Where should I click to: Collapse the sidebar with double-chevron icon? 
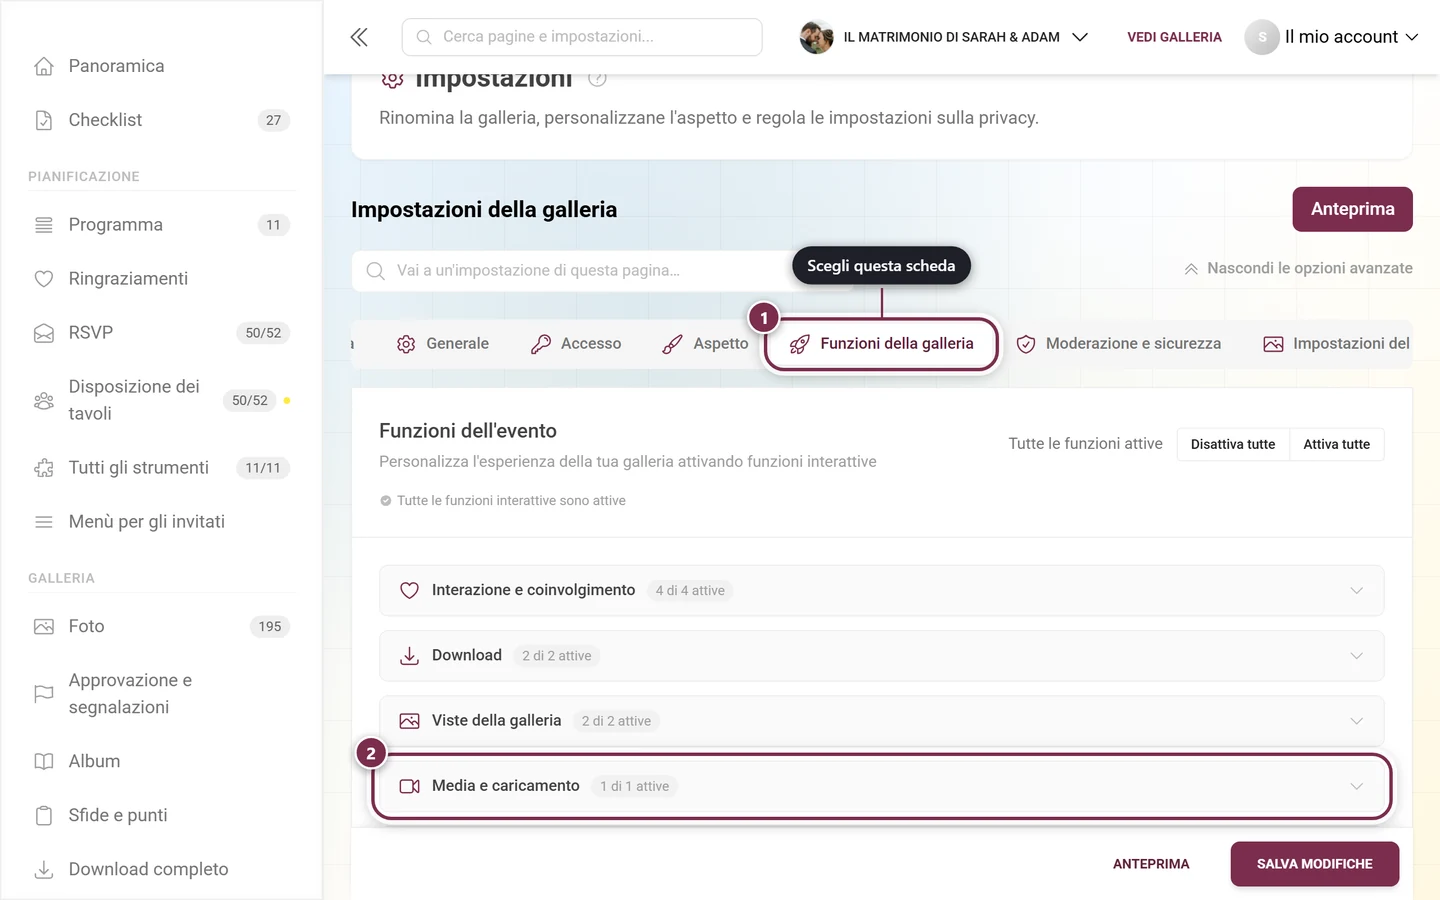click(x=359, y=37)
